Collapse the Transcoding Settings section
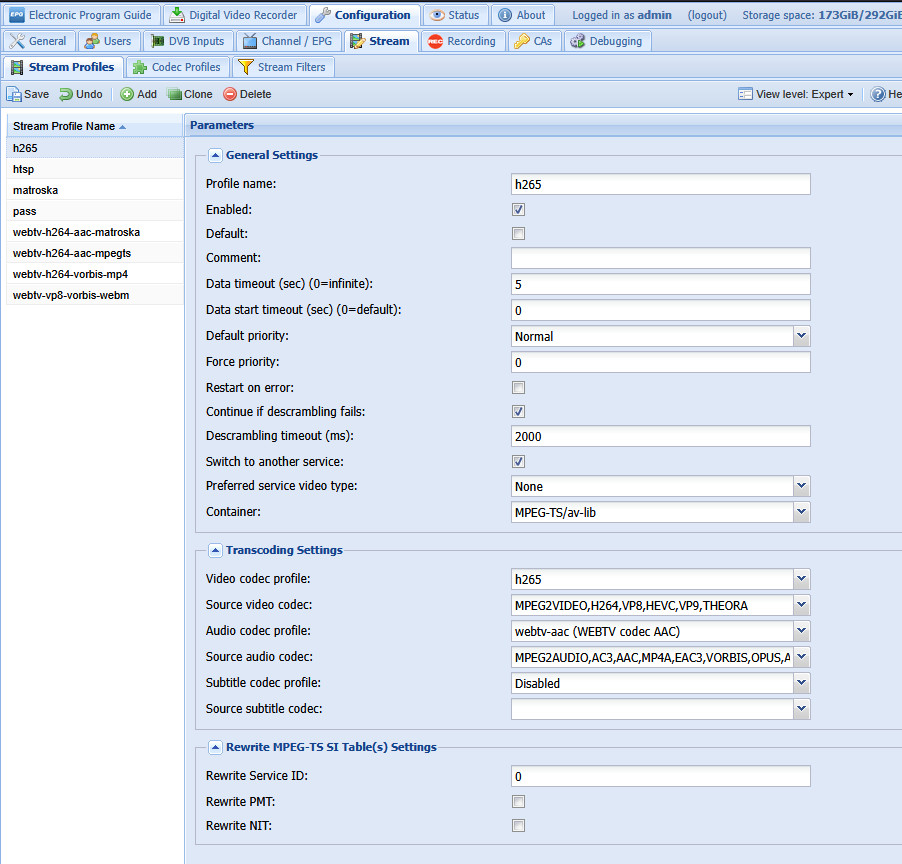This screenshot has height=864, width=902. pos(215,550)
